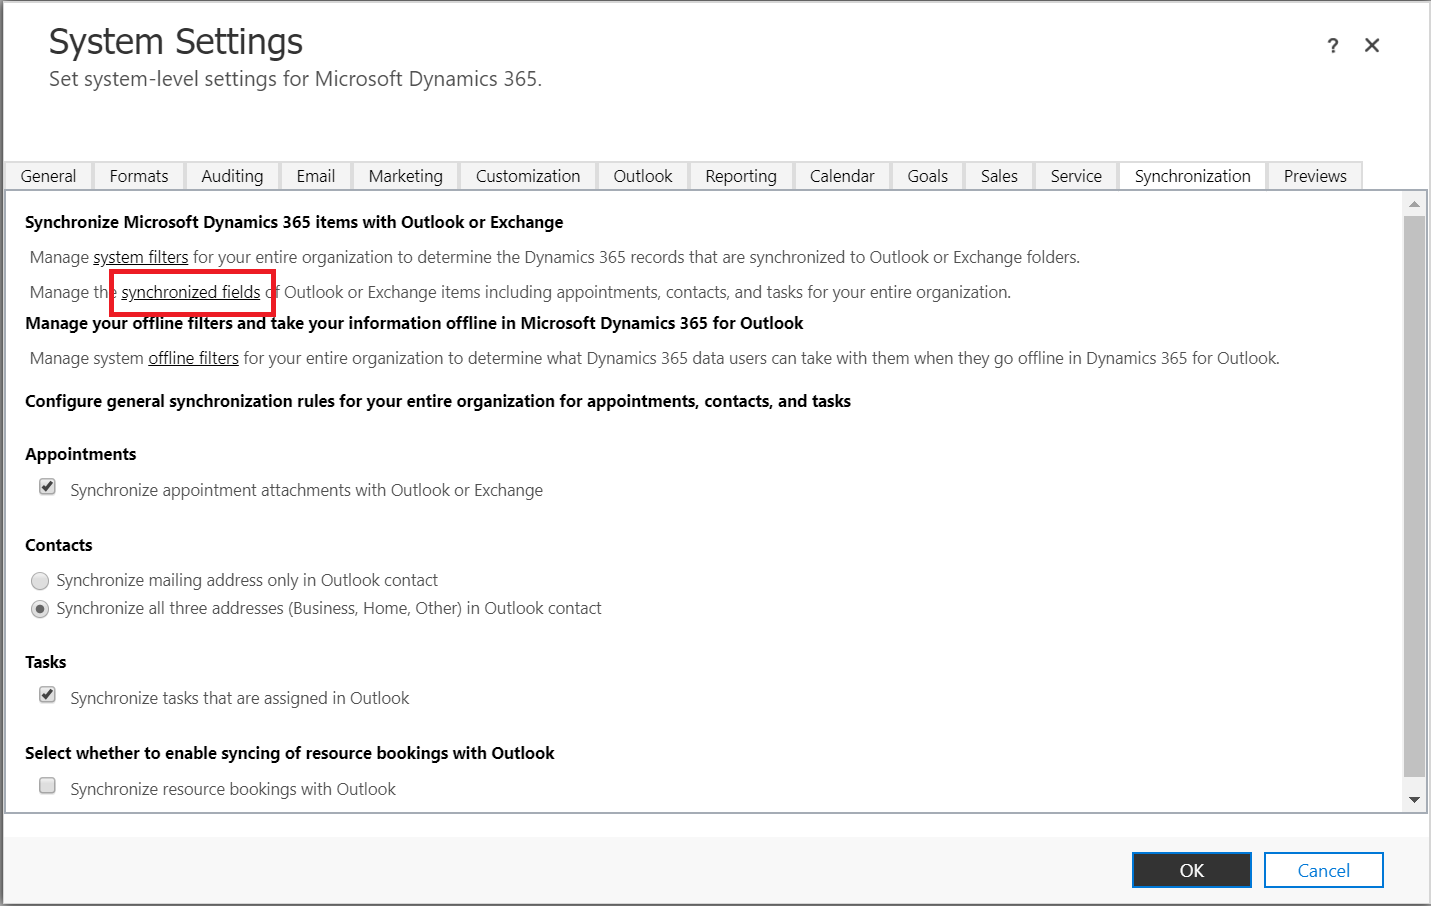Viewport: 1431px width, 906px height.
Task: Select the Synchronization tab
Action: [1192, 176]
